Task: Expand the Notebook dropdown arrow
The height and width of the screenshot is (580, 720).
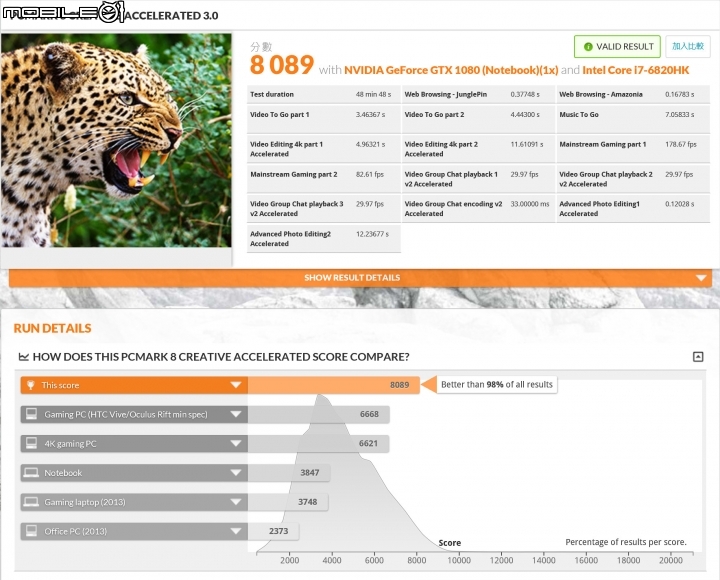Action: click(236, 473)
